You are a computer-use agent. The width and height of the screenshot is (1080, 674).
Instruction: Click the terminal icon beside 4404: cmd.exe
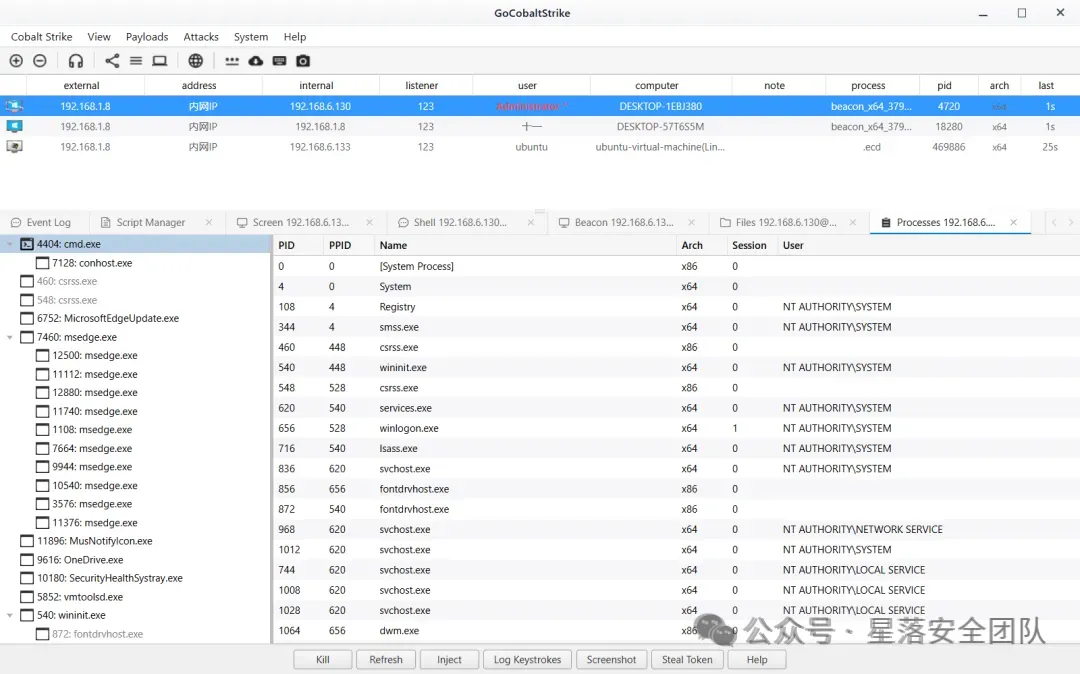[x=27, y=244]
